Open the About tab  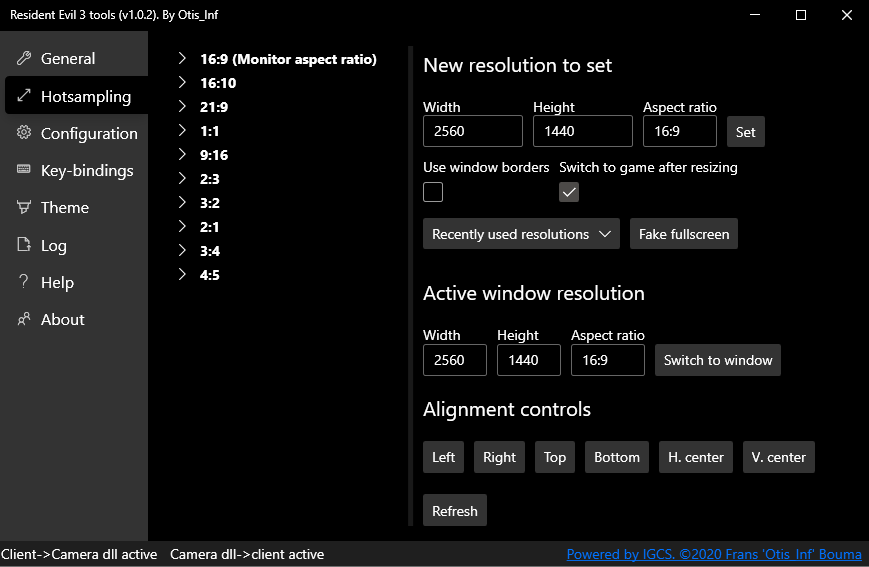pyautogui.click(x=76, y=319)
